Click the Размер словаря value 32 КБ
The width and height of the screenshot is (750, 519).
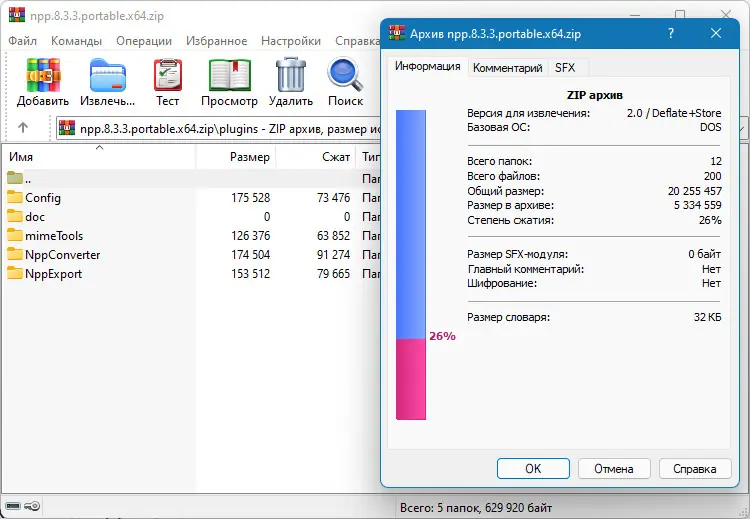(707, 317)
